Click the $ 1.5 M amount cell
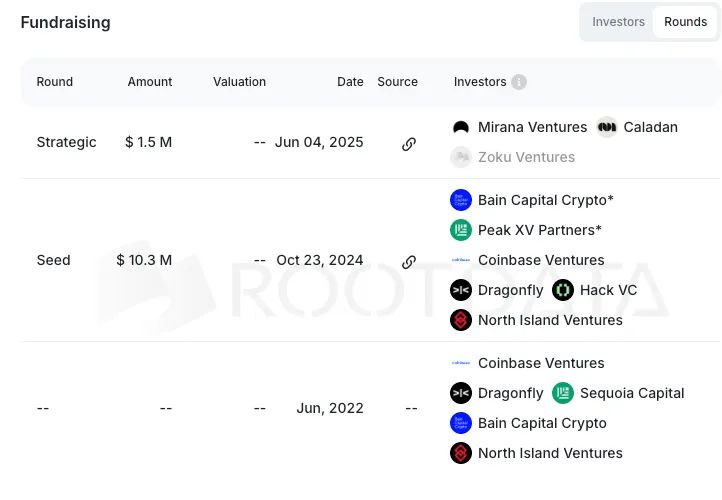Viewport: 722px width, 500px height. pyautogui.click(x=148, y=142)
